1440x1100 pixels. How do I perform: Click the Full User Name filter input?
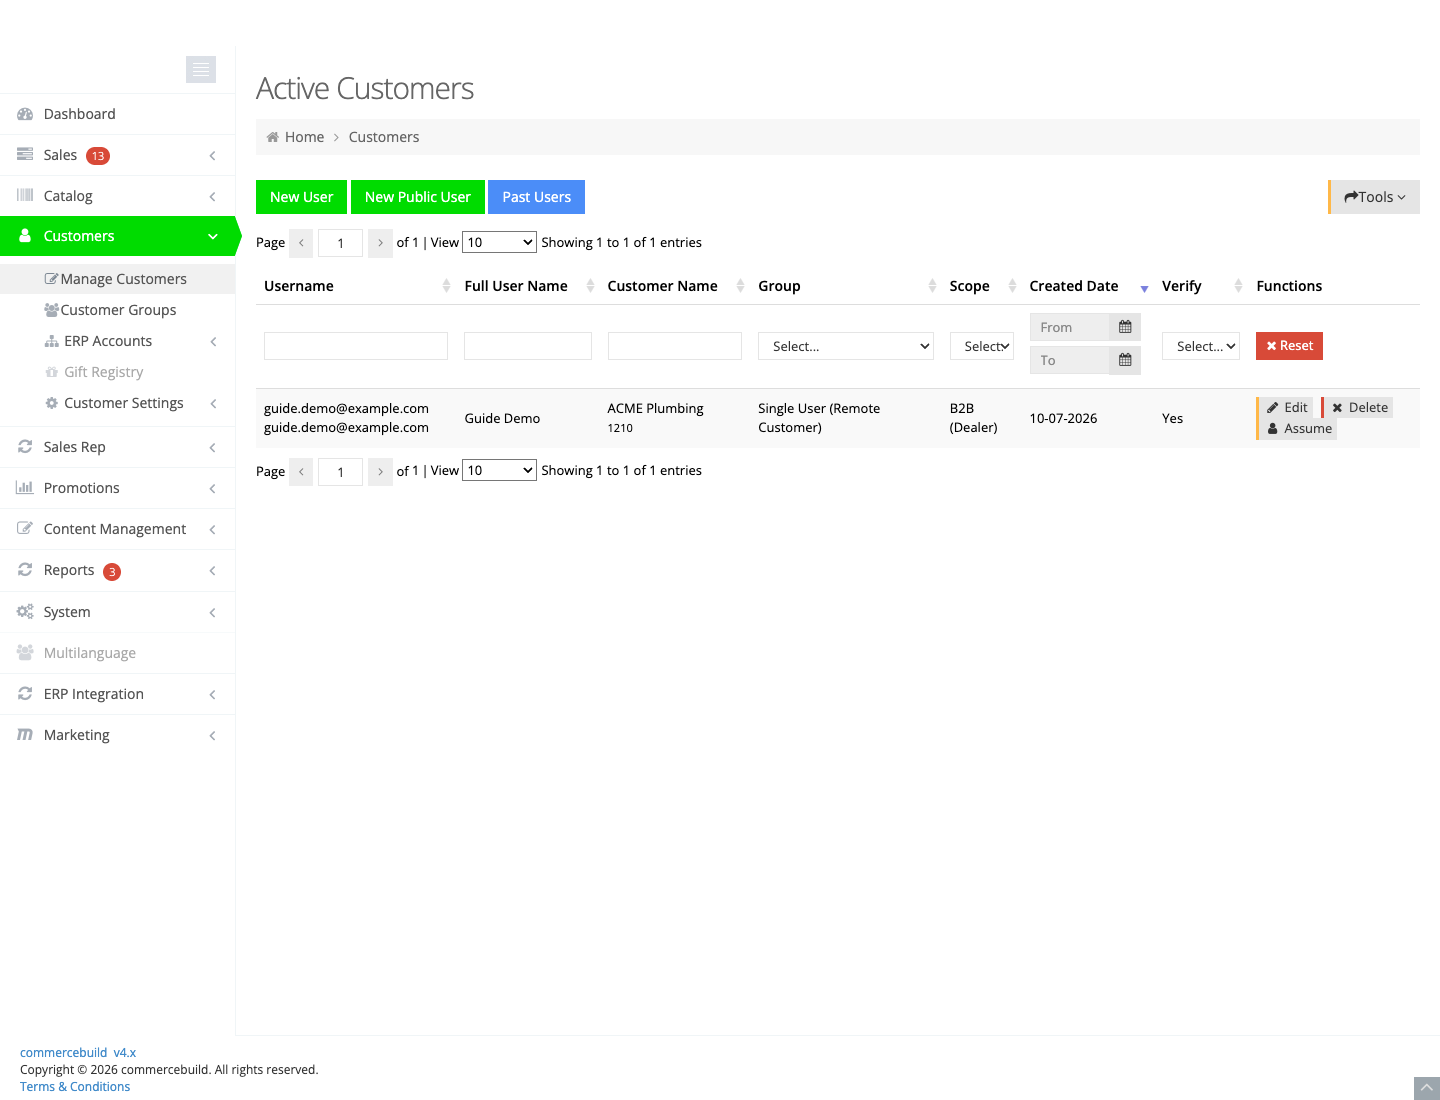point(528,346)
